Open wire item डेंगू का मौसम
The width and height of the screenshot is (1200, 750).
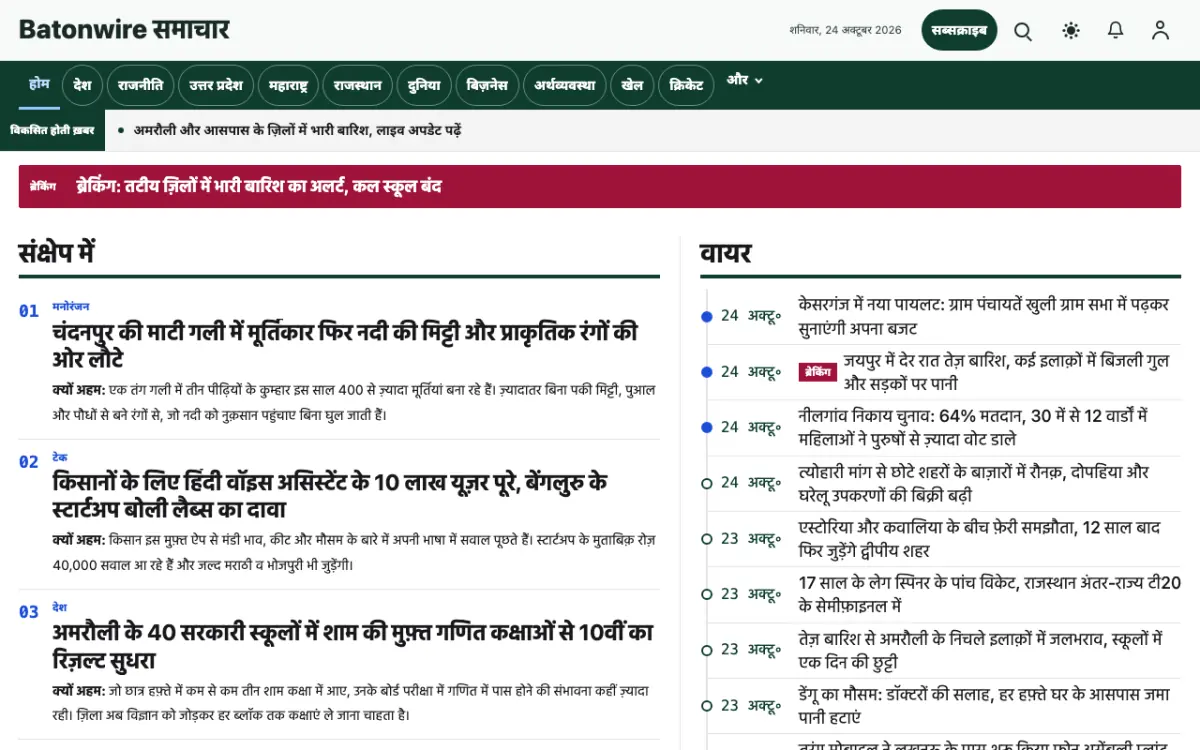click(984, 705)
